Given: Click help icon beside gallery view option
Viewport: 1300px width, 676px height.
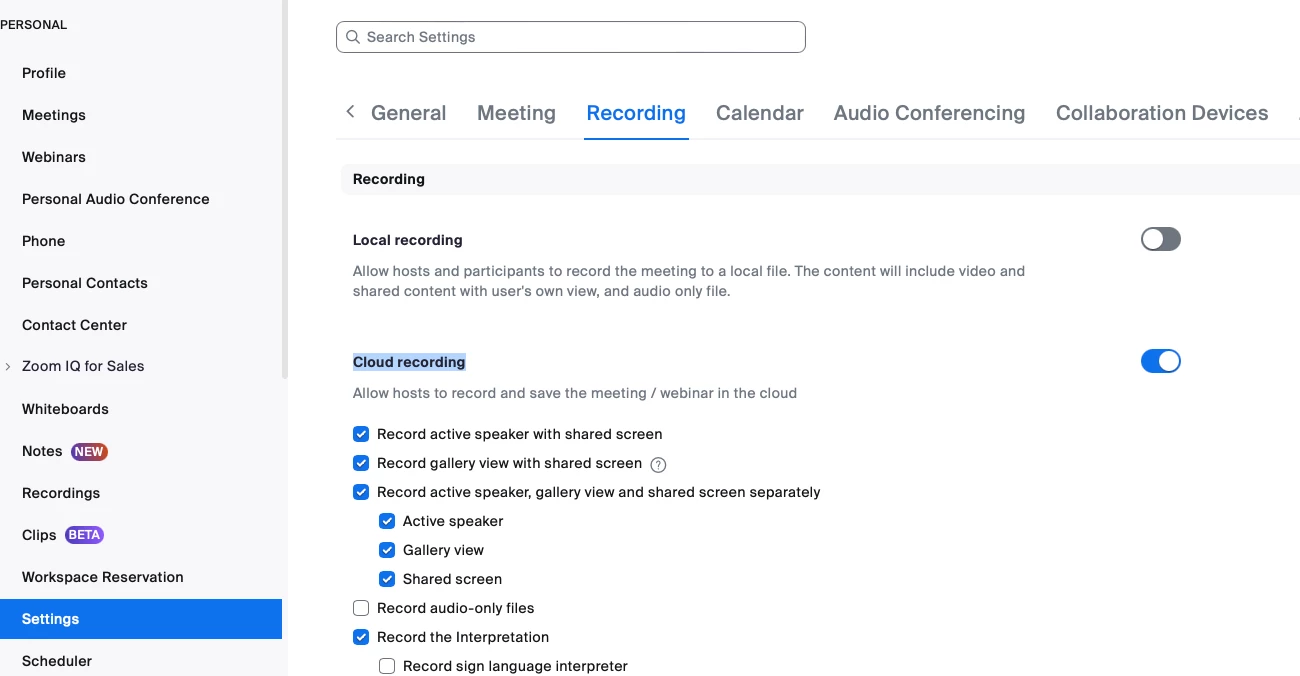Looking at the screenshot, I should click(x=658, y=464).
